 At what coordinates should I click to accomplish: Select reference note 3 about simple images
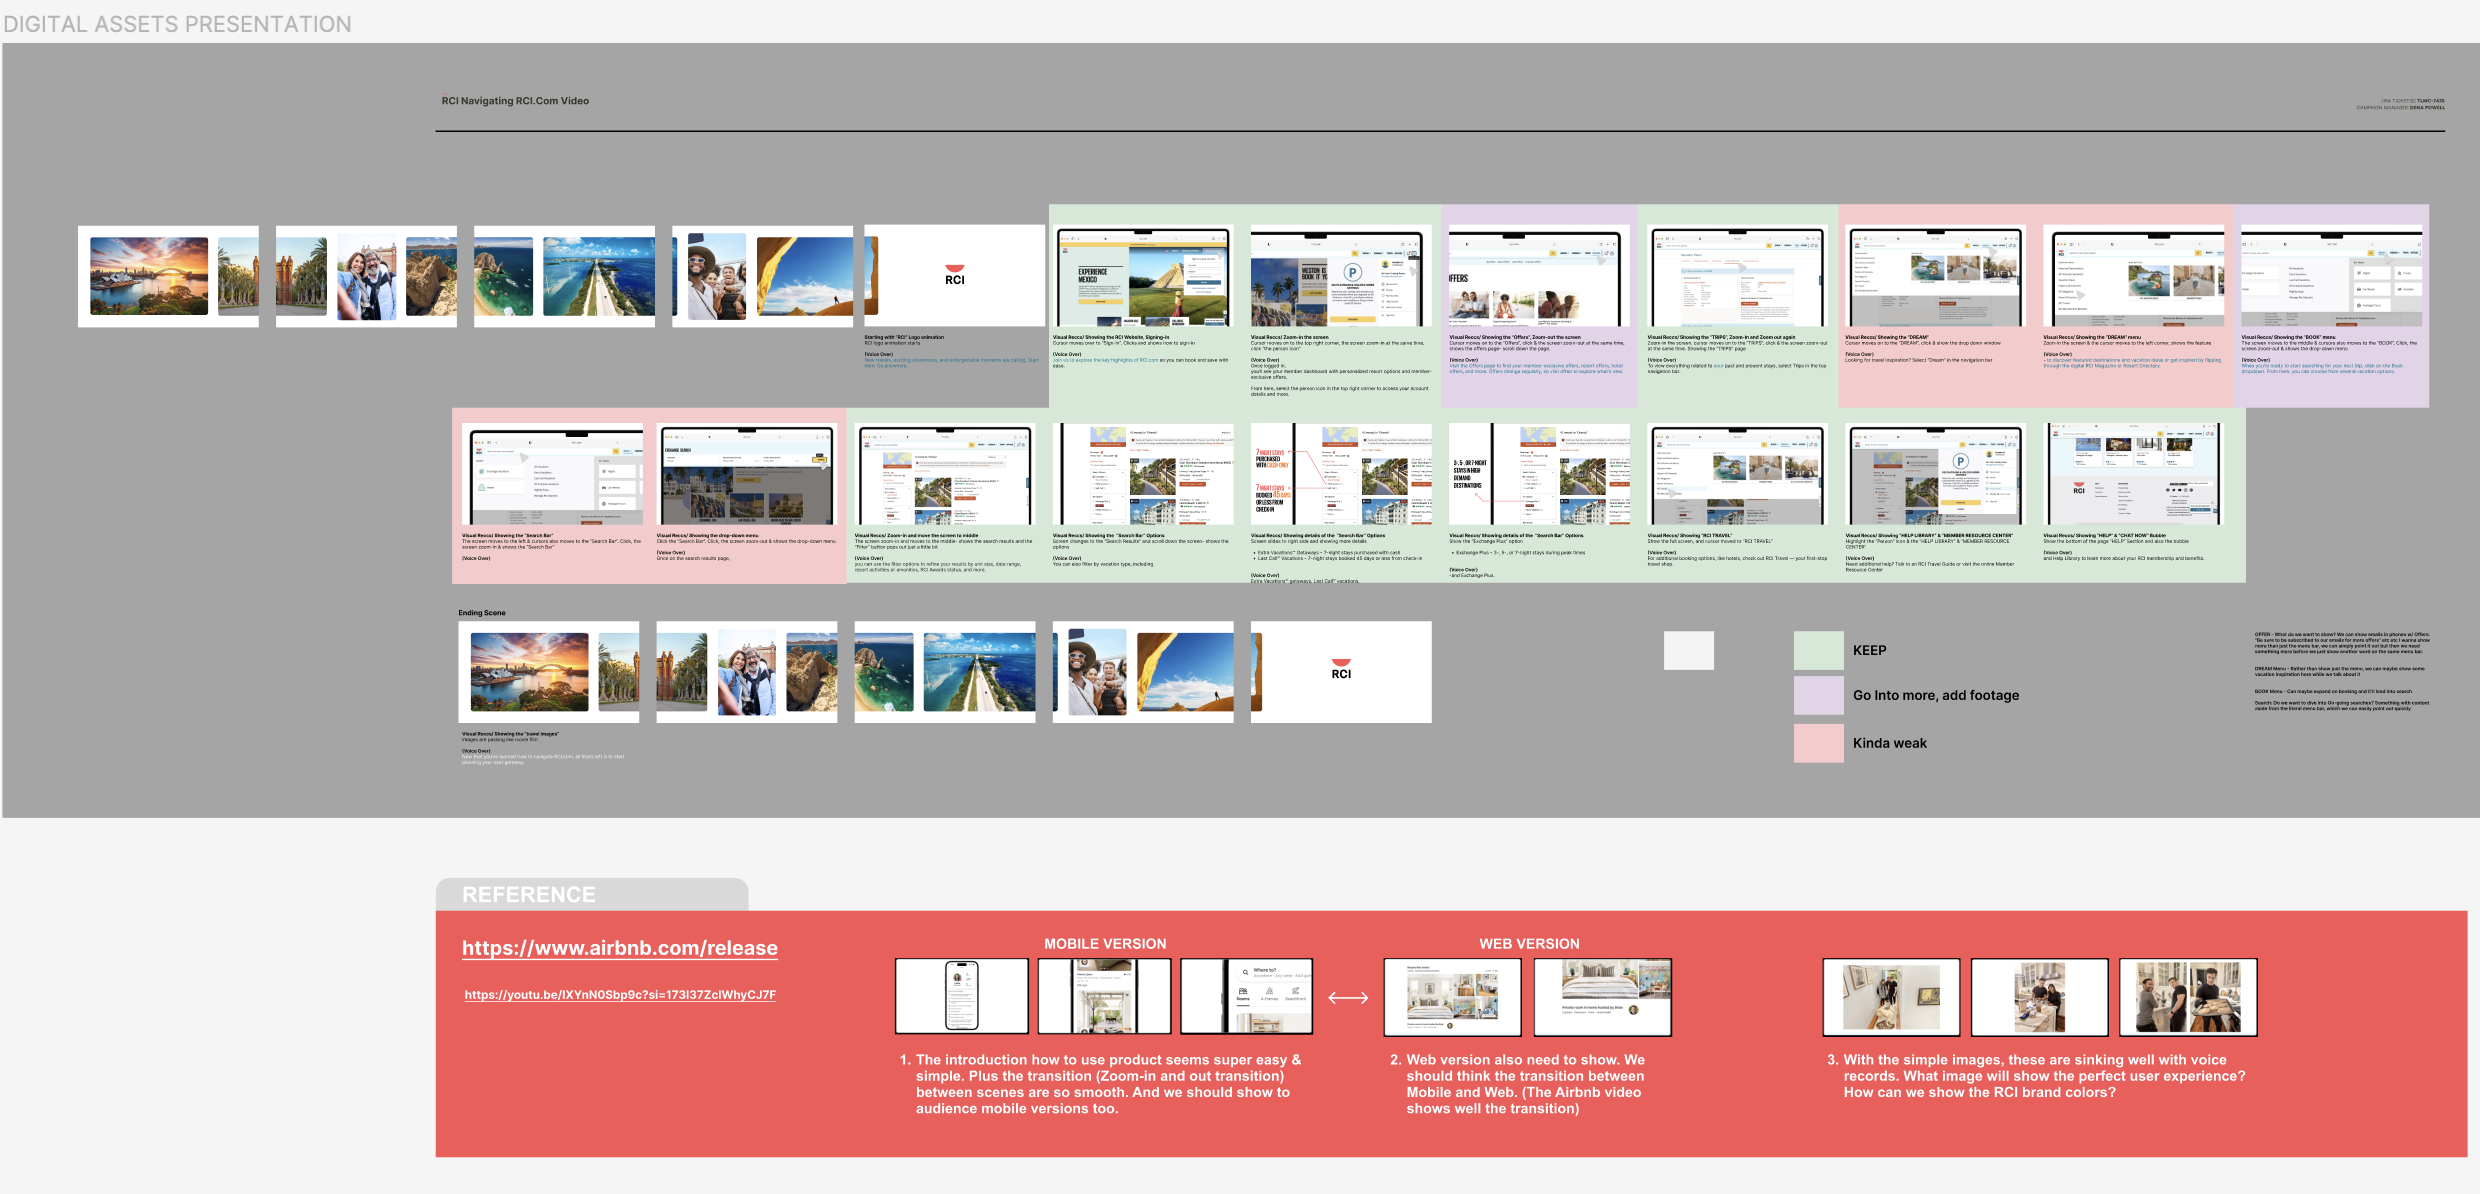(2036, 1076)
